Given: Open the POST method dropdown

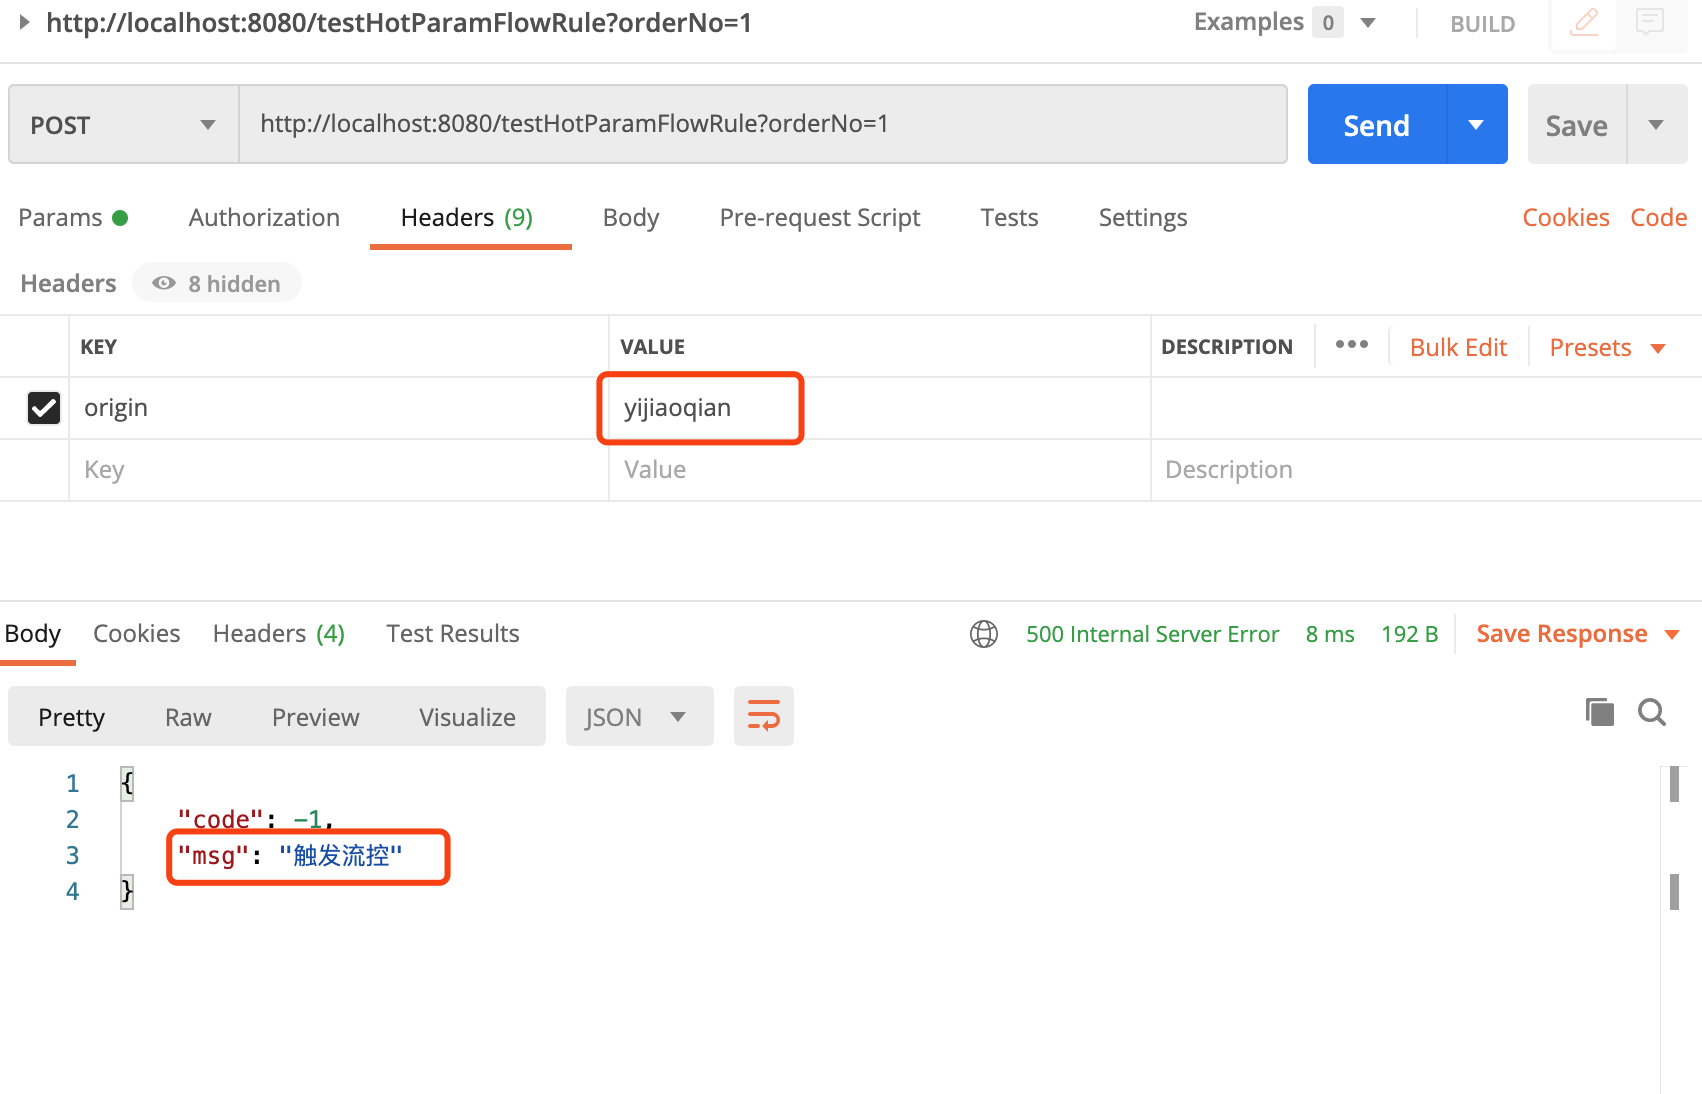Looking at the screenshot, I should [123, 125].
